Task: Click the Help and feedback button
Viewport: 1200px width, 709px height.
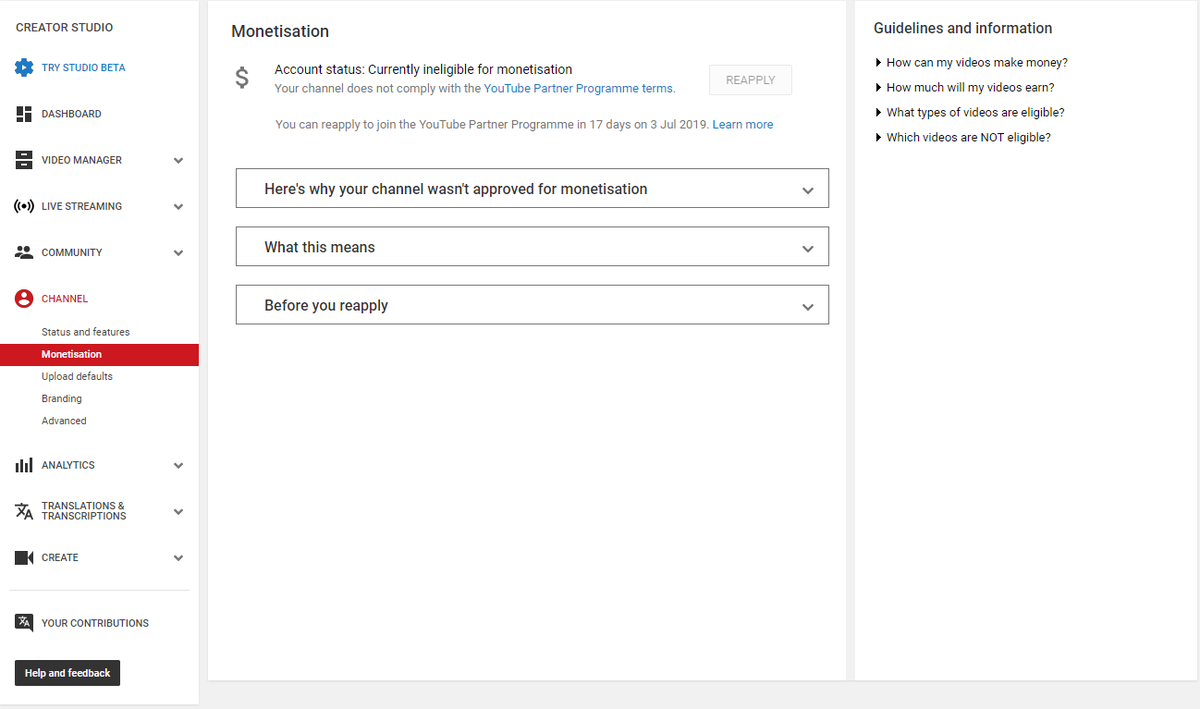Action: click(67, 673)
